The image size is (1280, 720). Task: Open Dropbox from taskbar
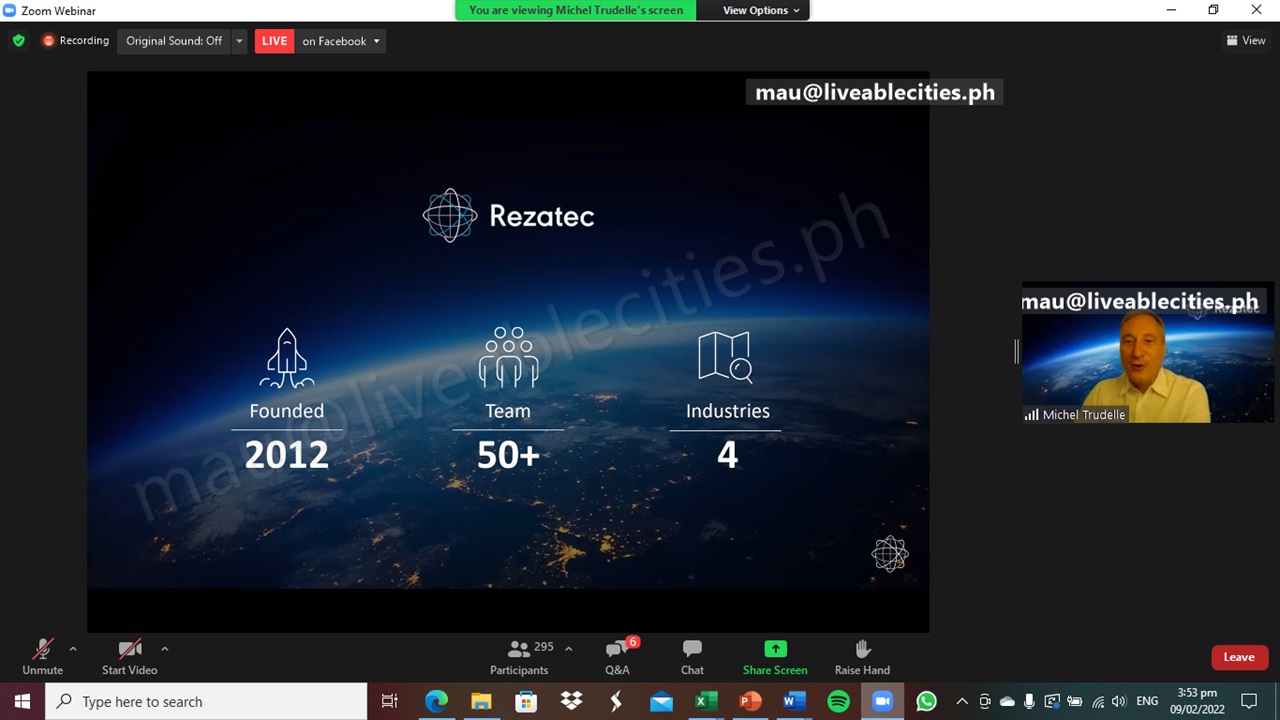coord(571,701)
